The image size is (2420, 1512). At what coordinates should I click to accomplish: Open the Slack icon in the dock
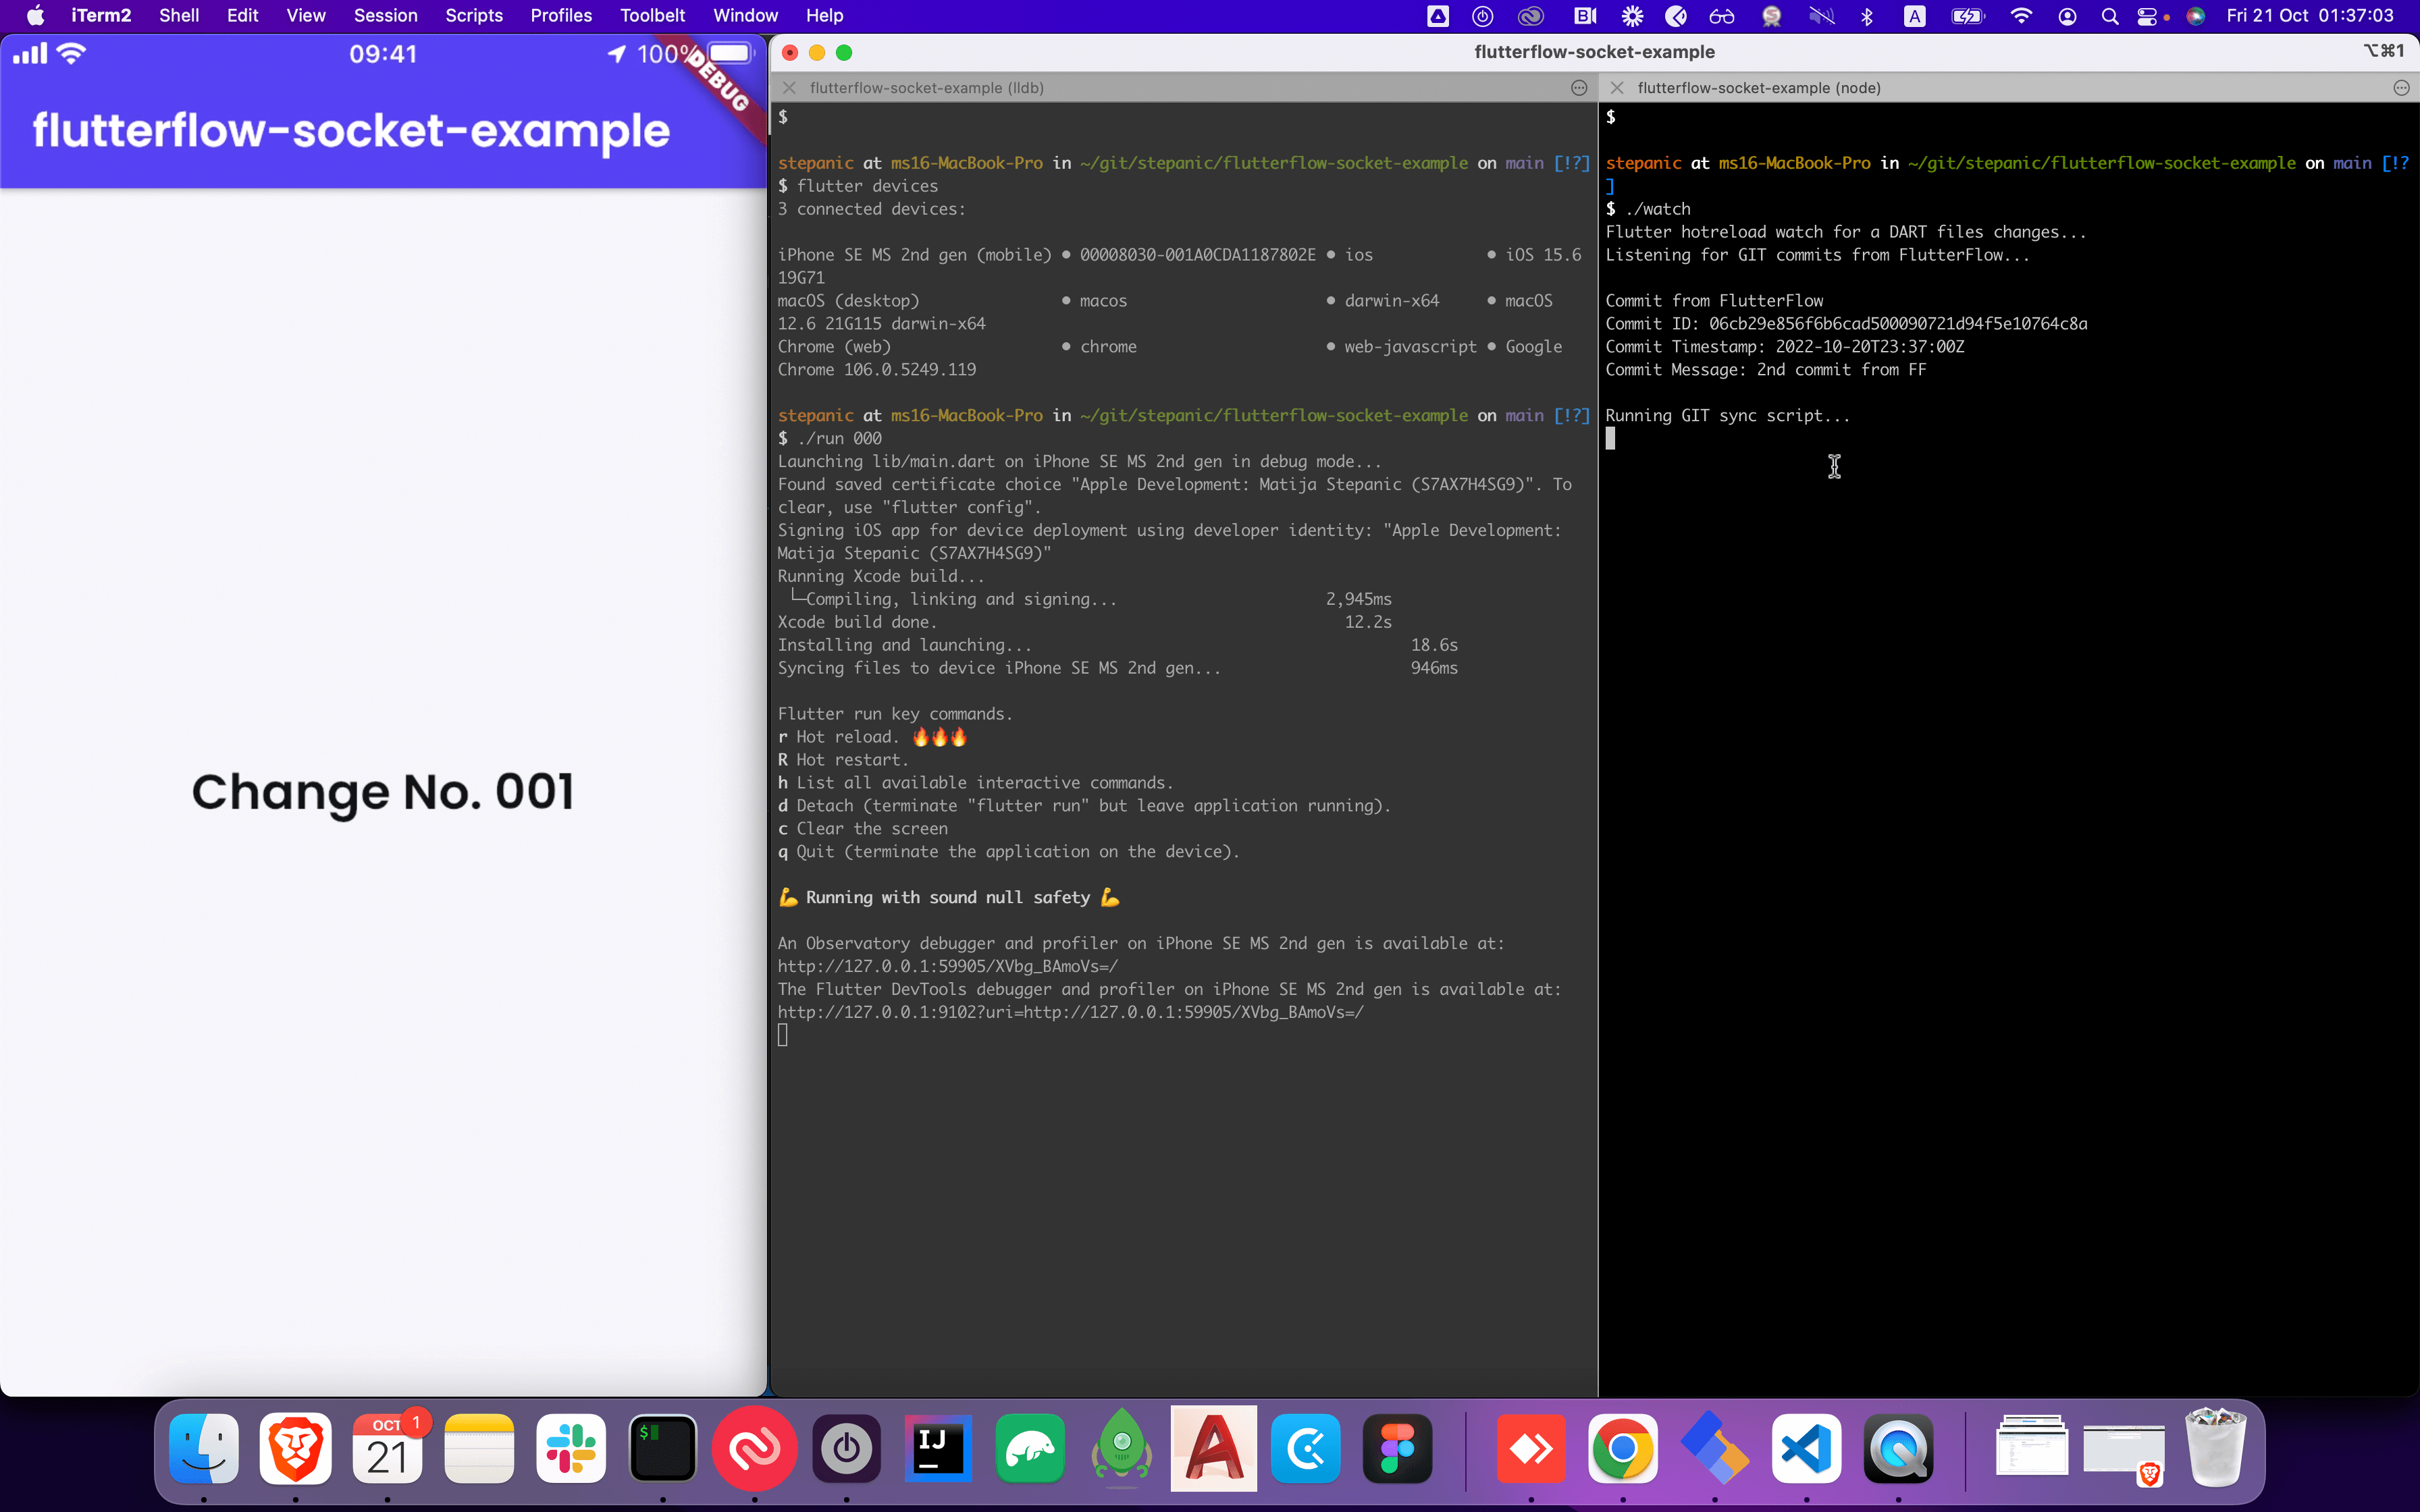click(x=571, y=1449)
